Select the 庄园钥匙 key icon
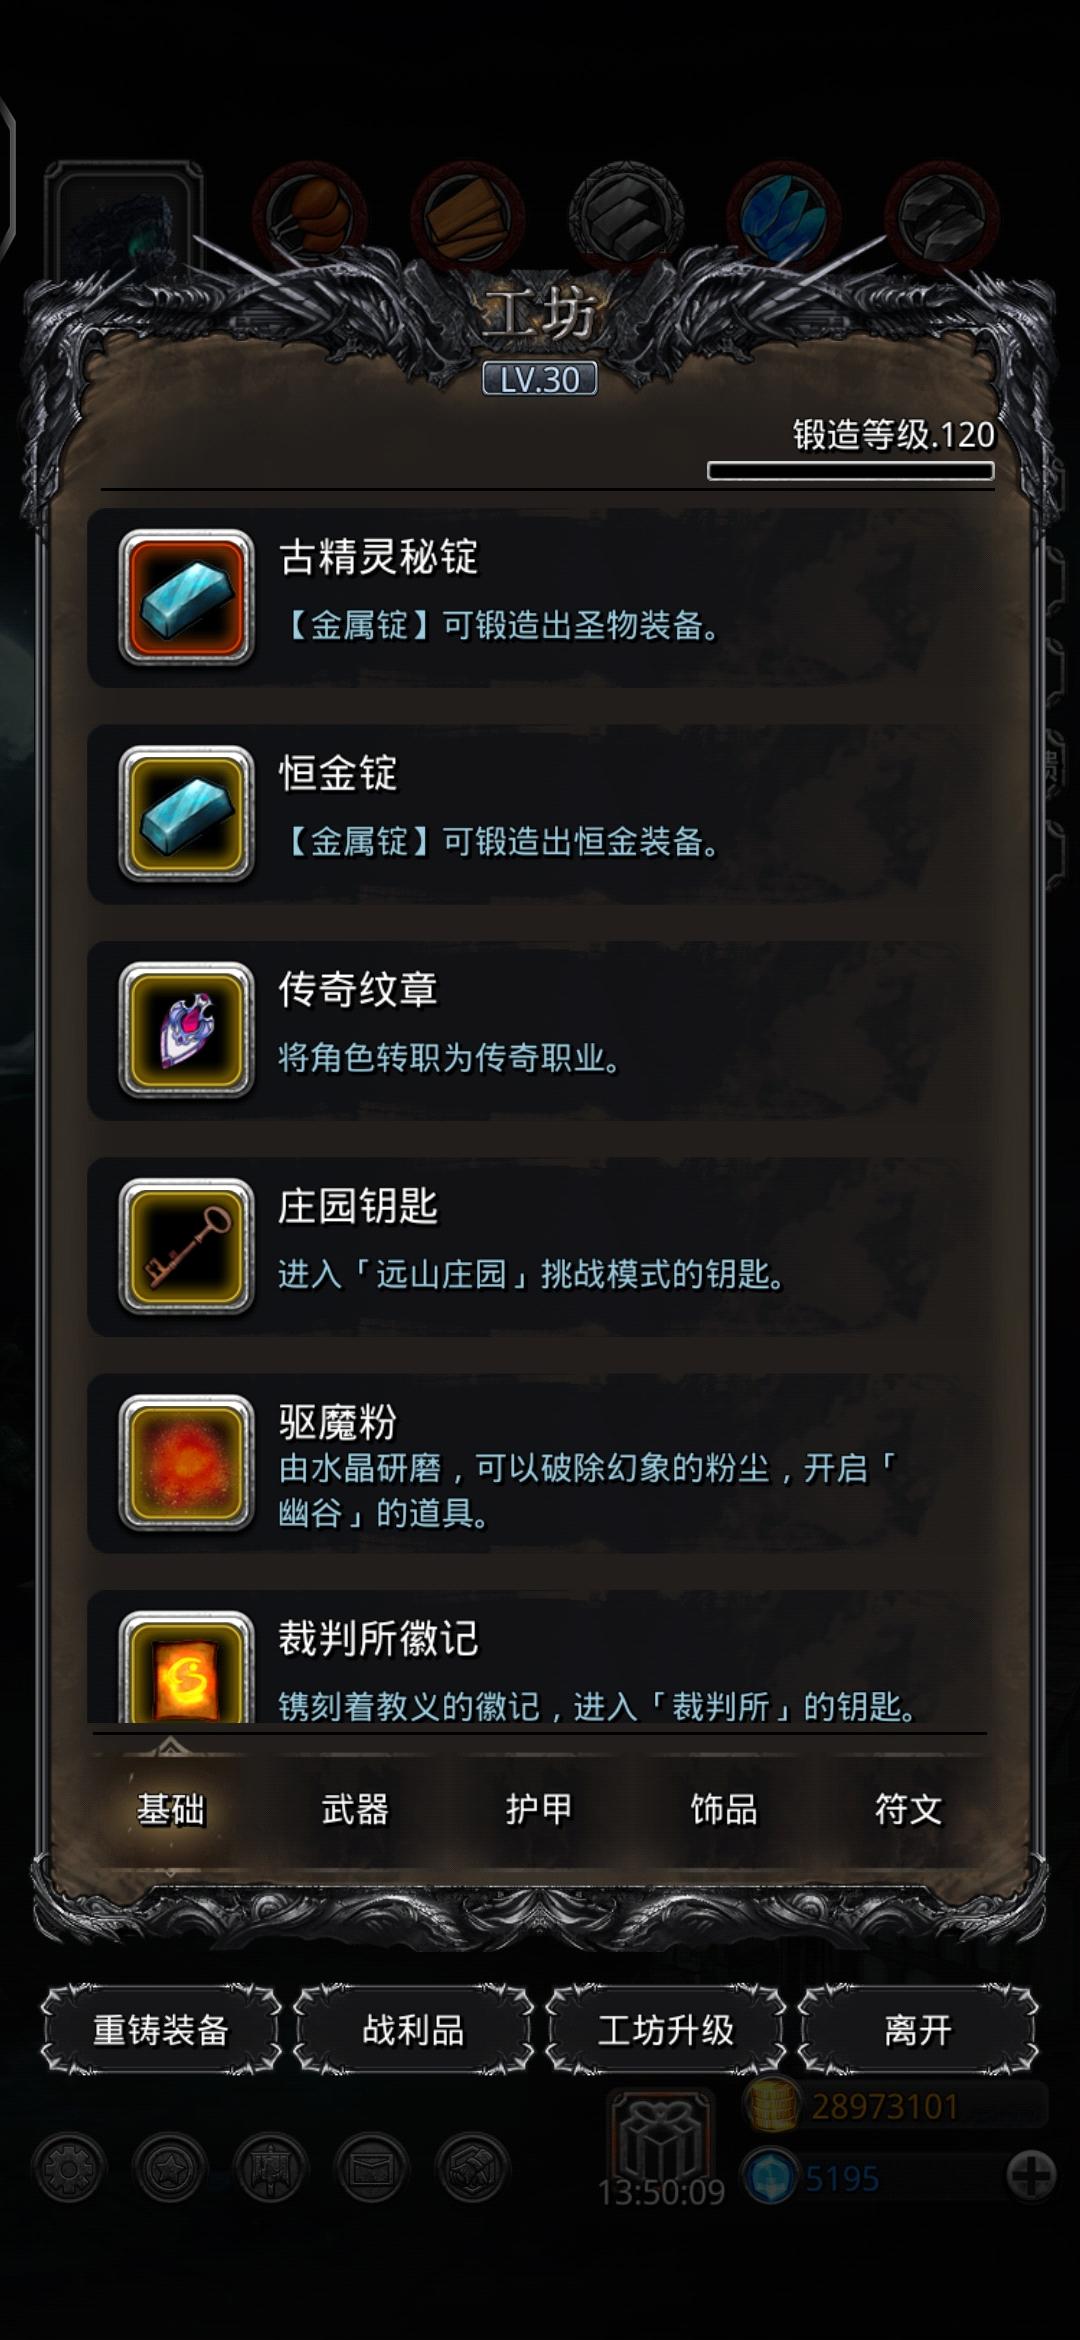This screenshot has width=1080, height=2340. click(x=186, y=1246)
